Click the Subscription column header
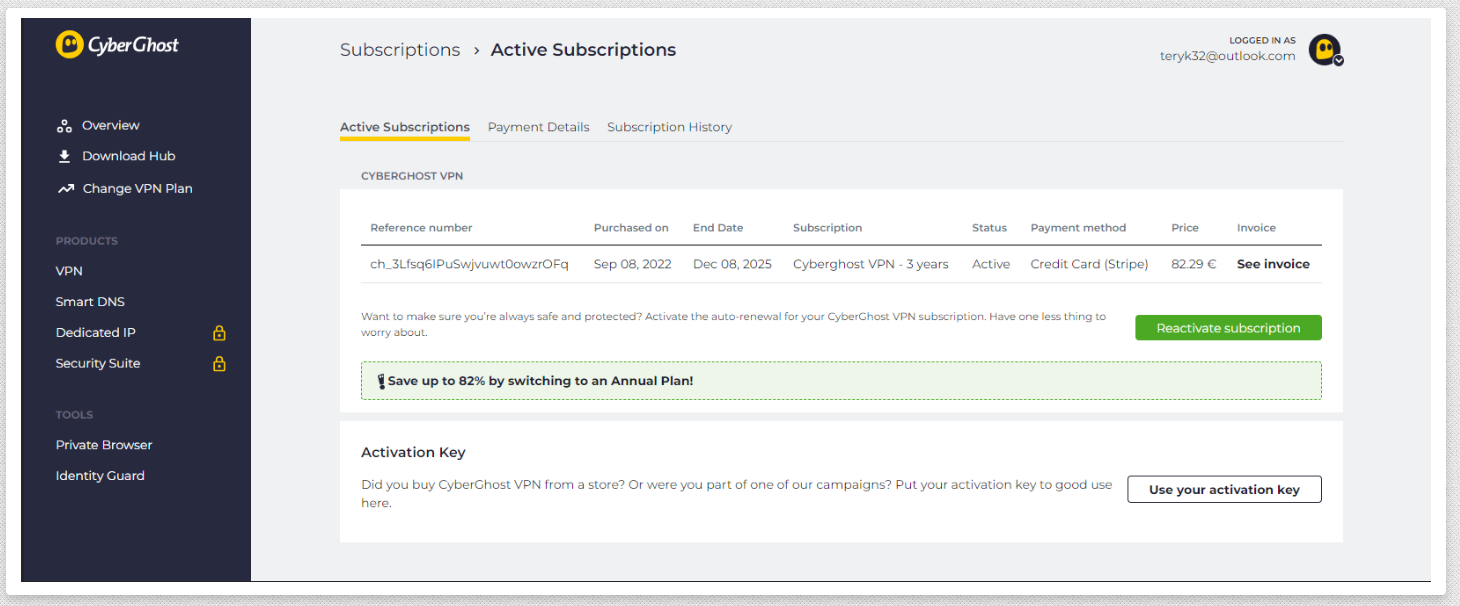 pyautogui.click(x=827, y=228)
